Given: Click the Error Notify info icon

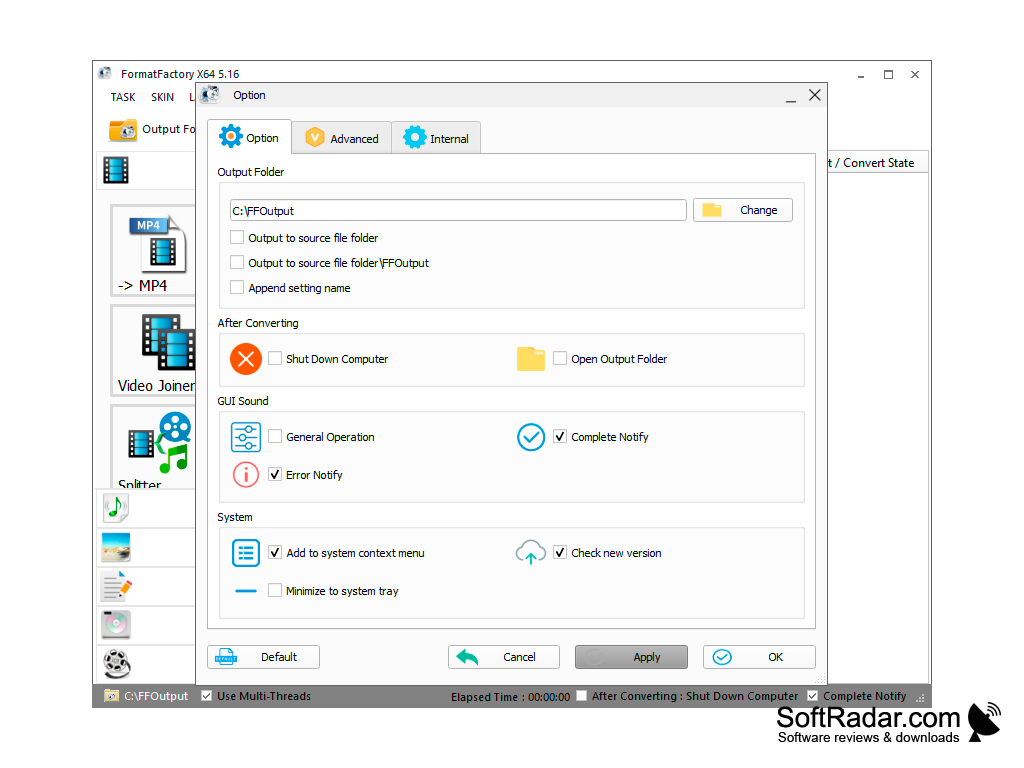Looking at the screenshot, I should [x=246, y=475].
